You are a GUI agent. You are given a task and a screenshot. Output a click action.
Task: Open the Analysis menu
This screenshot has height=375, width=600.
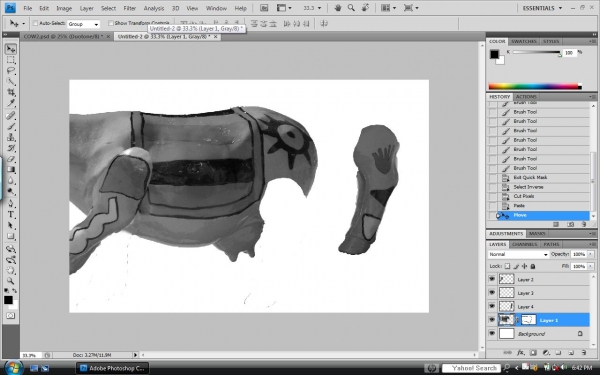click(154, 8)
